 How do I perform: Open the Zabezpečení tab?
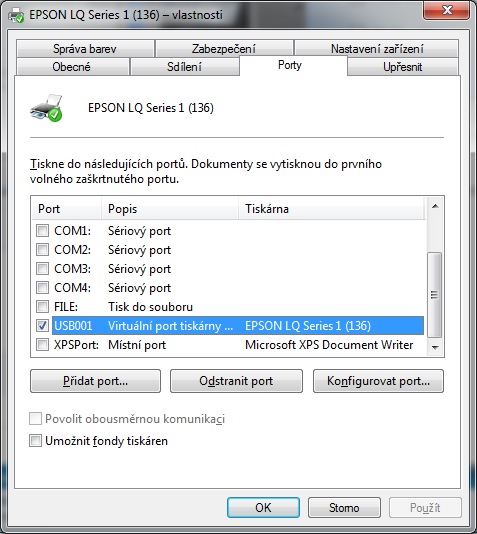pos(224,49)
